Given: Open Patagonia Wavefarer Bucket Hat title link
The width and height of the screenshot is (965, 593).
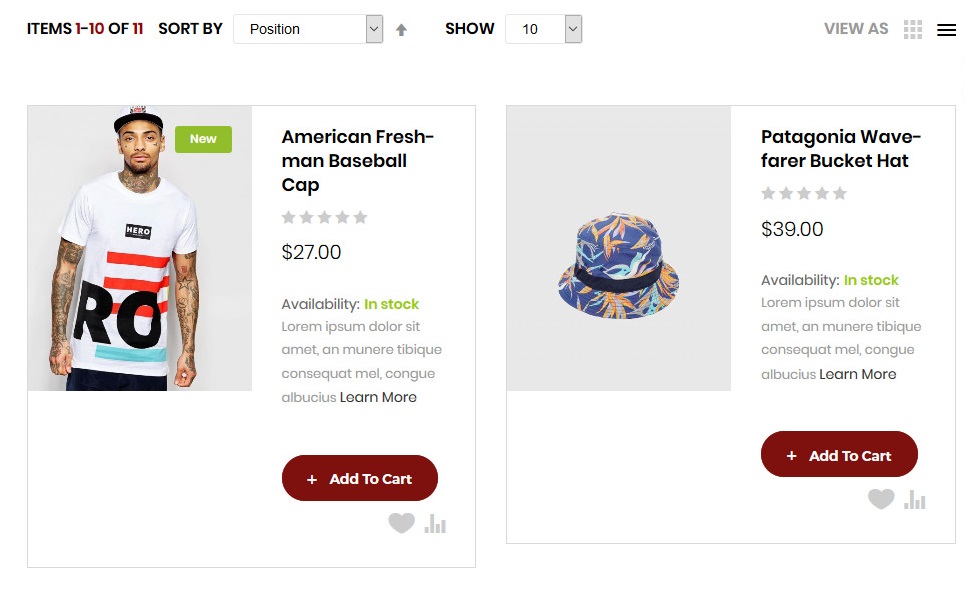Looking at the screenshot, I should [840, 149].
